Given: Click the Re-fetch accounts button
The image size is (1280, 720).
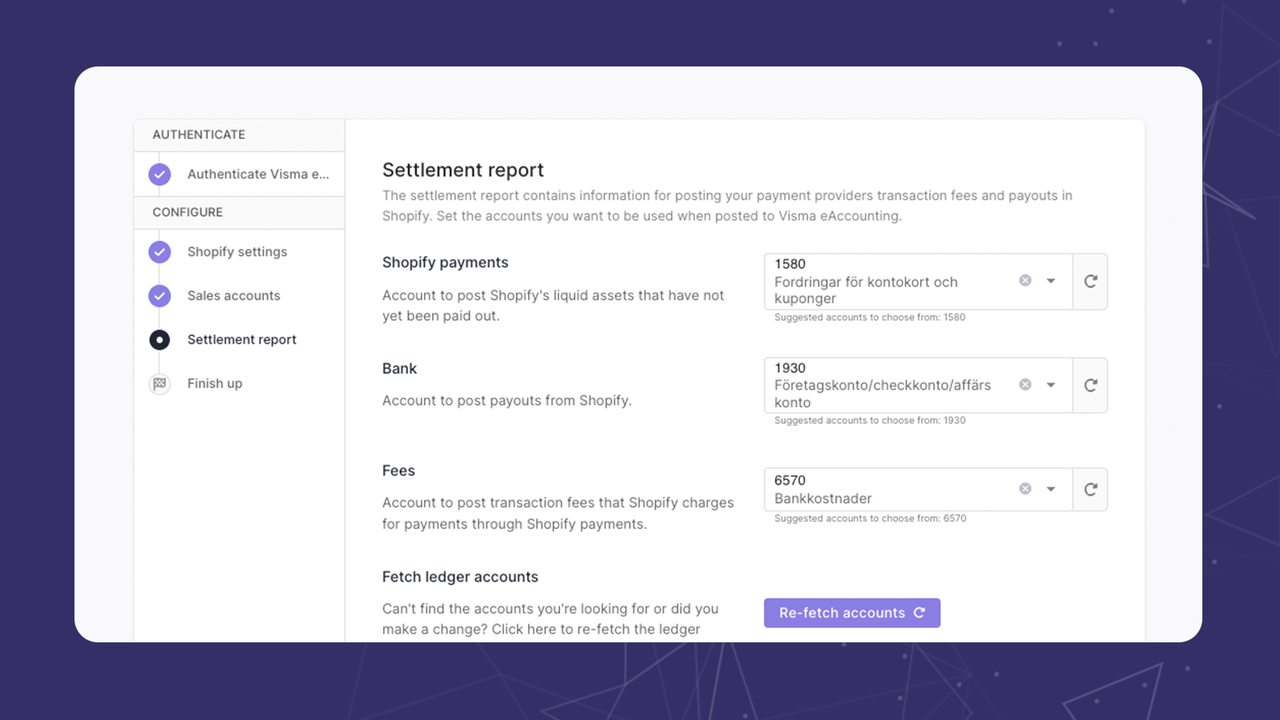Looking at the screenshot, I should coord(851,612).
